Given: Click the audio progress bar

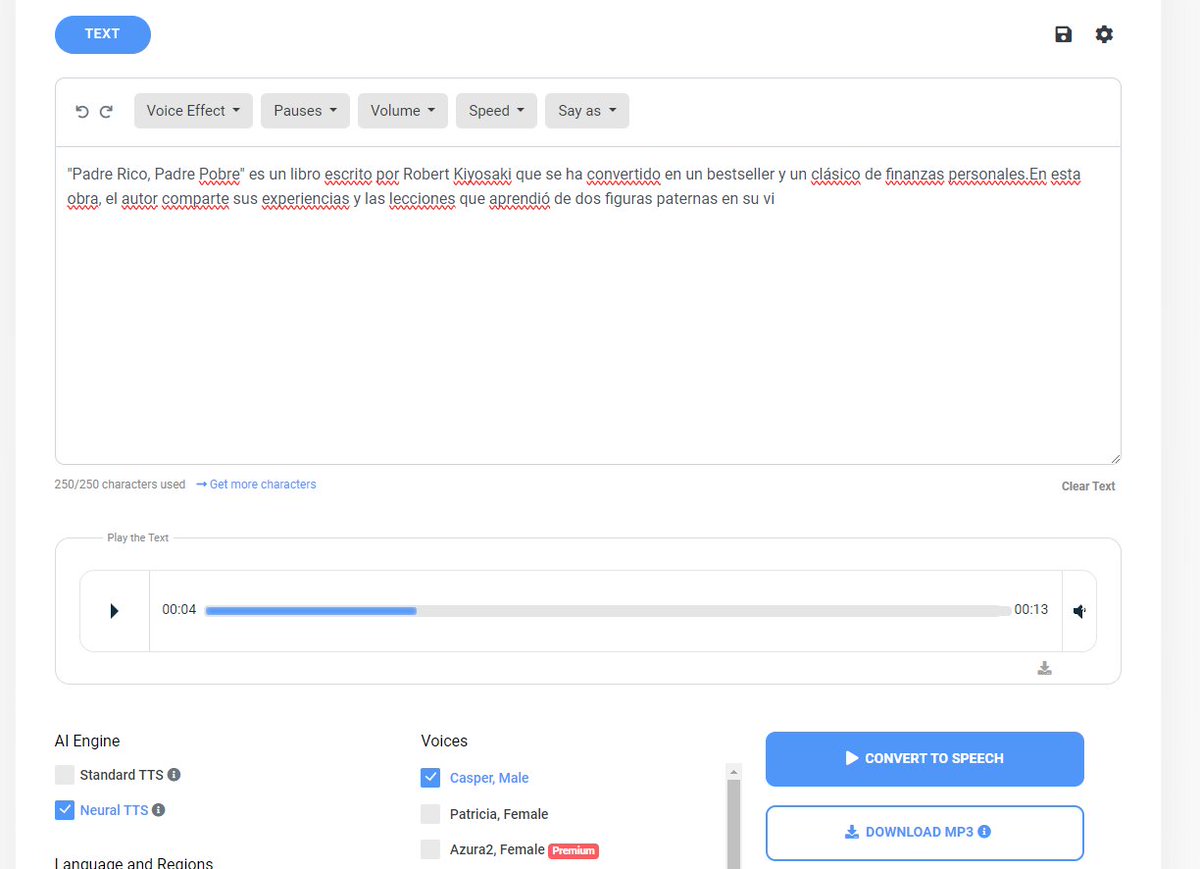Looking at the screenshot, I should [608, 610].
